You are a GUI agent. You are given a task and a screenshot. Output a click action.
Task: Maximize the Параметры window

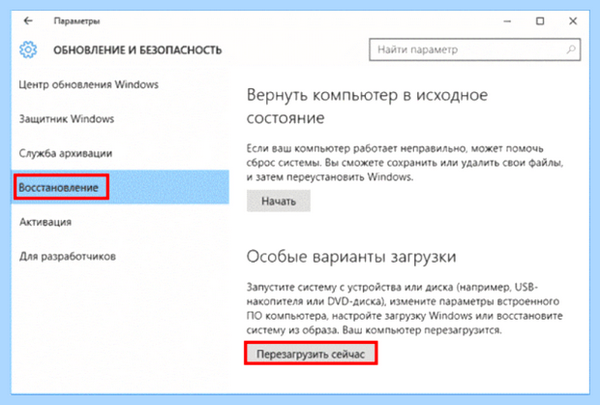click(540, 21)
